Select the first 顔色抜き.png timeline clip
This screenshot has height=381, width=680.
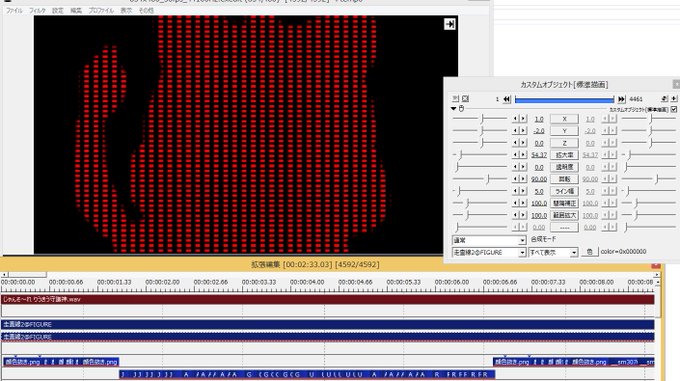(22, 361)
